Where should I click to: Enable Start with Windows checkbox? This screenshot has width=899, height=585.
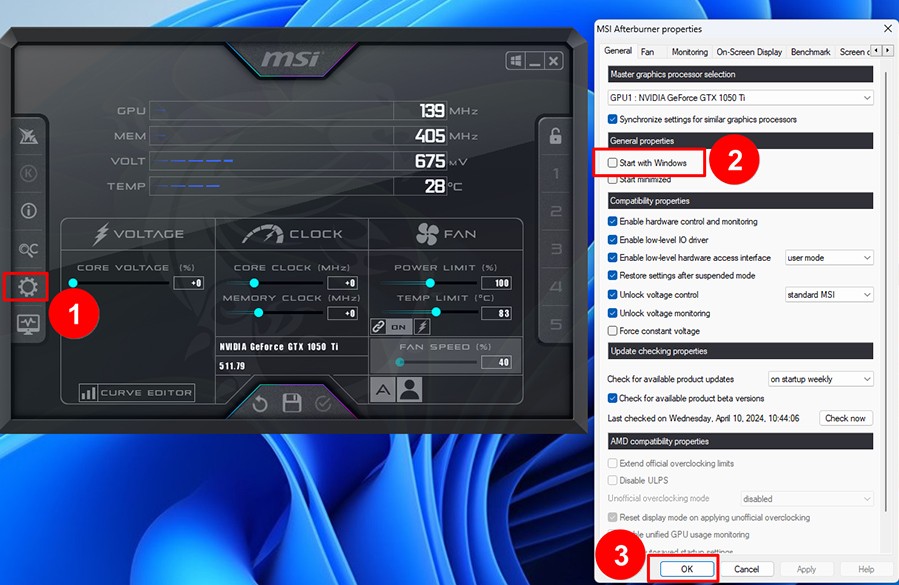tap(612, 163)
